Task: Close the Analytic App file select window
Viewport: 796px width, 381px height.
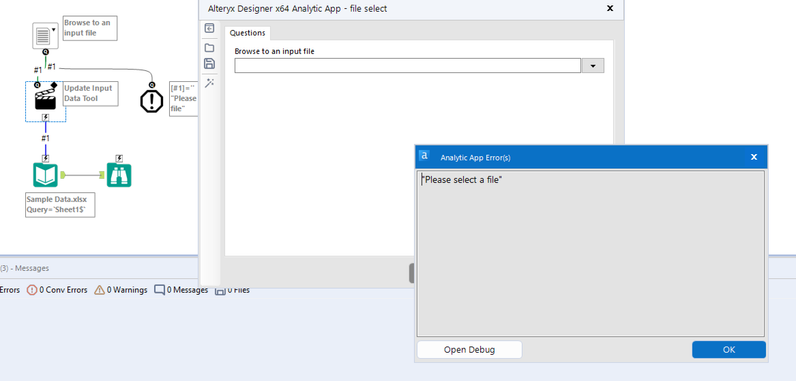Action: click(x=610, y=9)
